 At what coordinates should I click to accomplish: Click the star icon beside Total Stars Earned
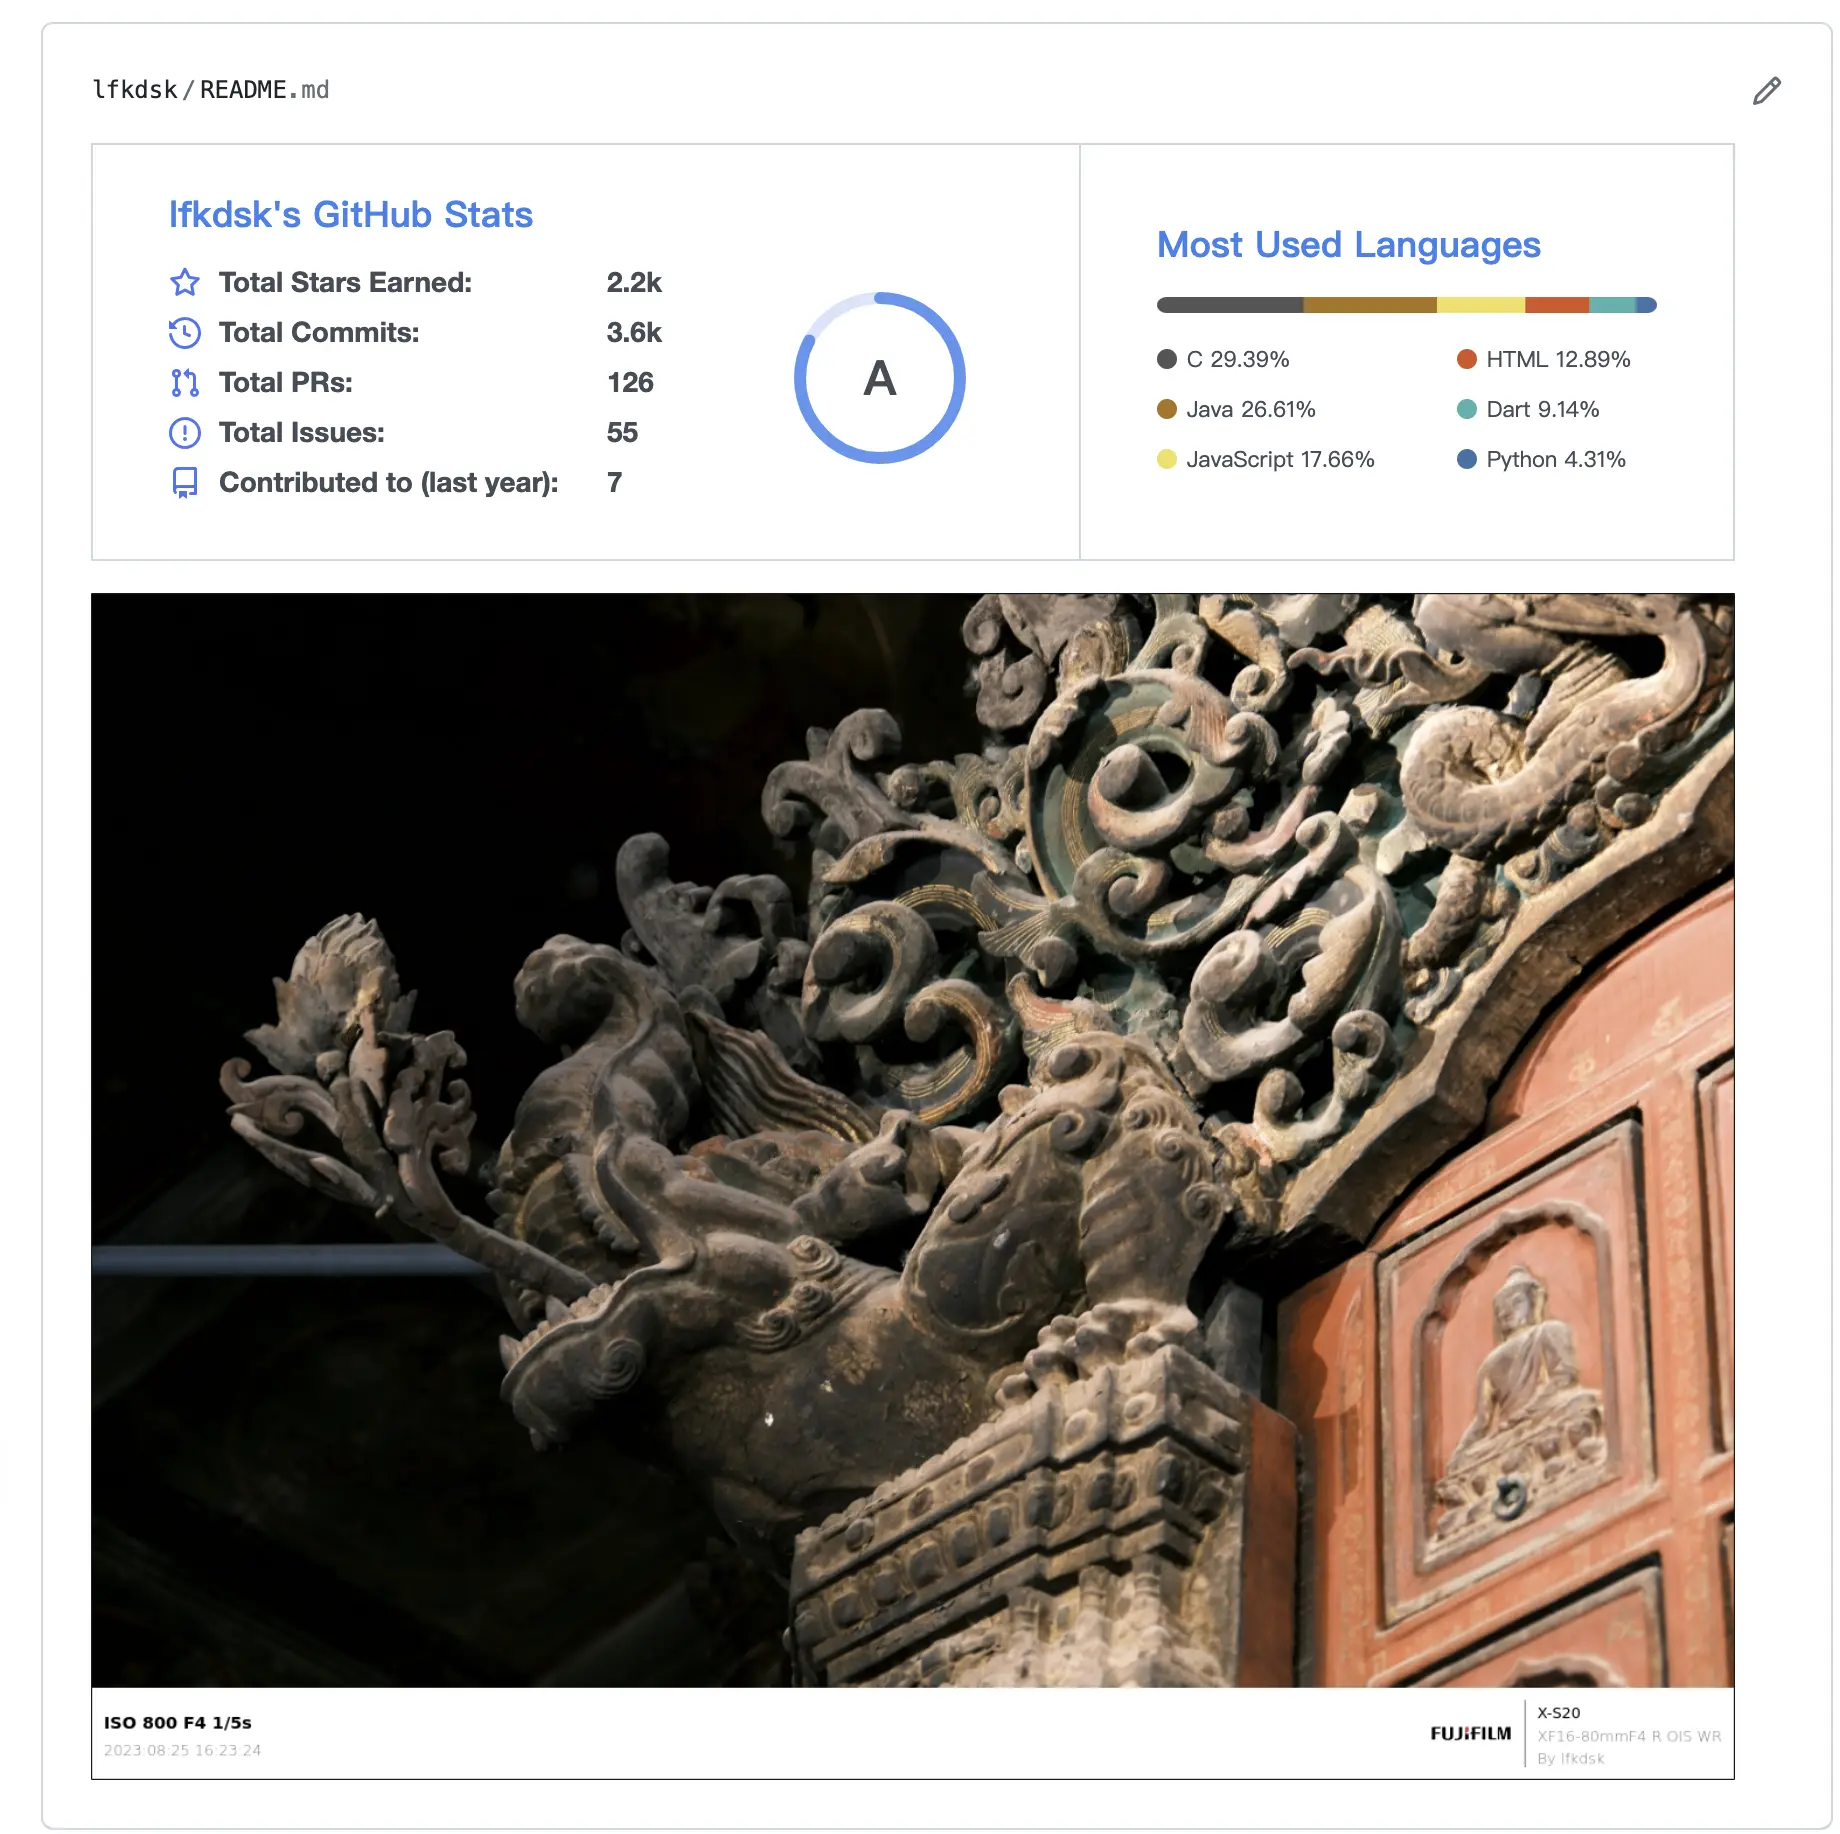click(185, 283)
